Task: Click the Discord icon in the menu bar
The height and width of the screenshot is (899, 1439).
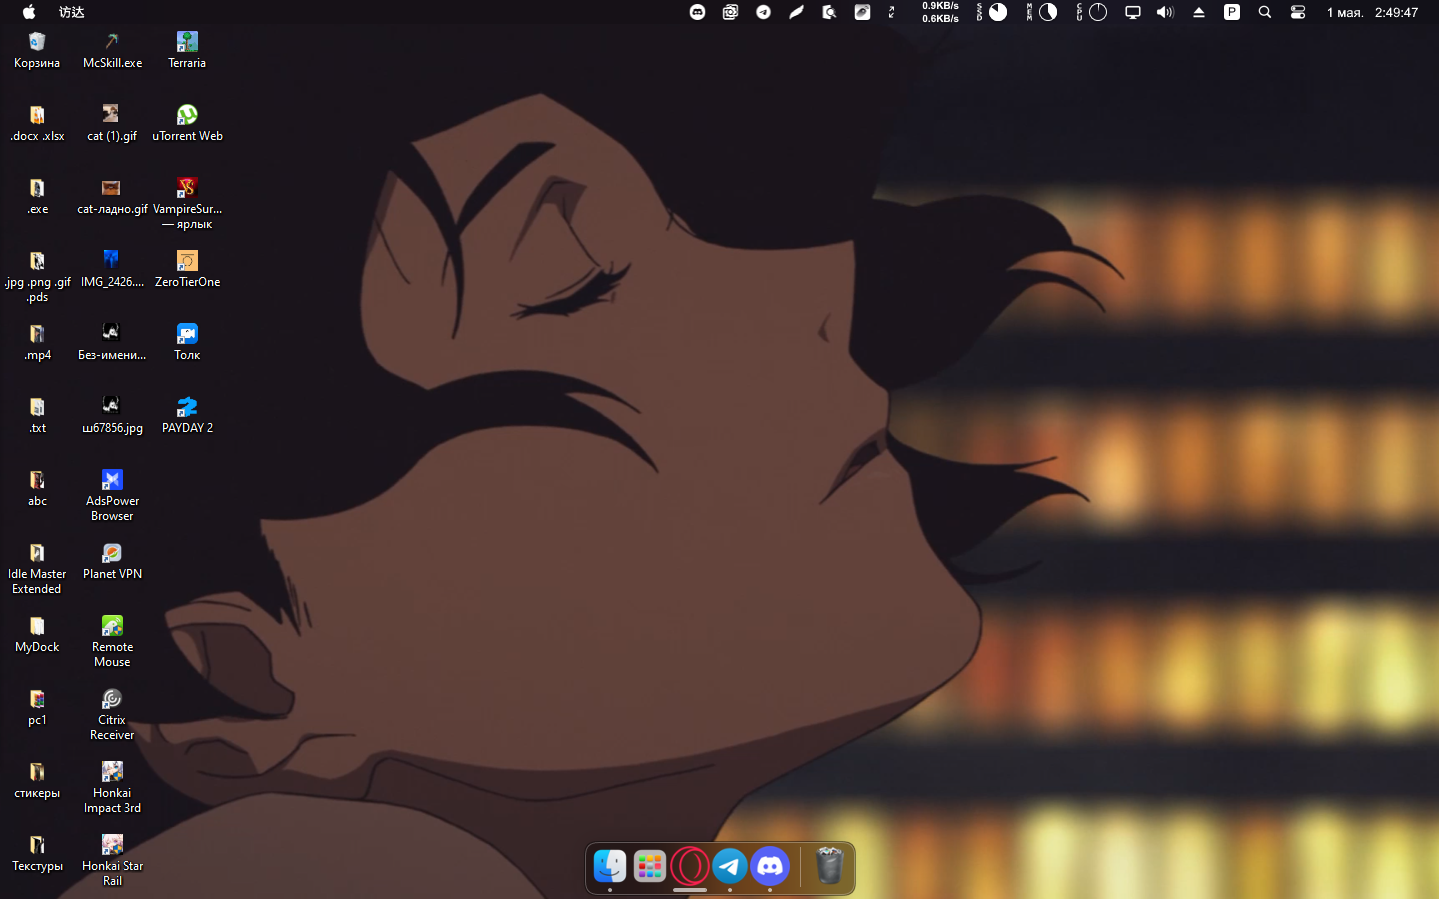Action: tap(698, 12)
